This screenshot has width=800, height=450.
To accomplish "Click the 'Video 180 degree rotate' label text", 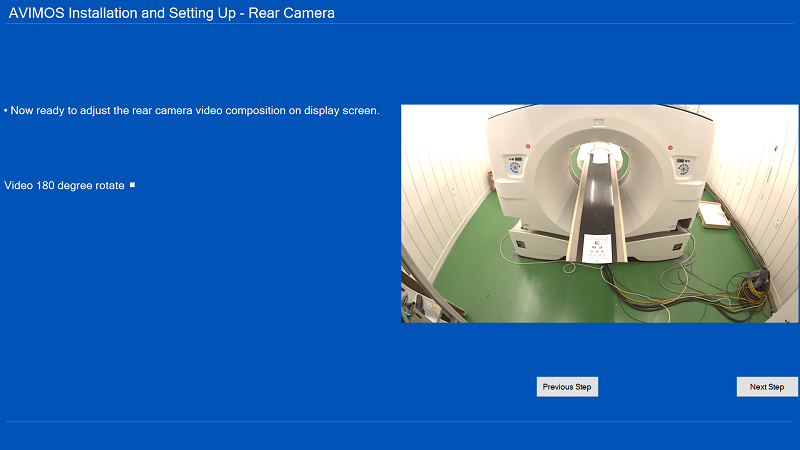I will 65,186.
